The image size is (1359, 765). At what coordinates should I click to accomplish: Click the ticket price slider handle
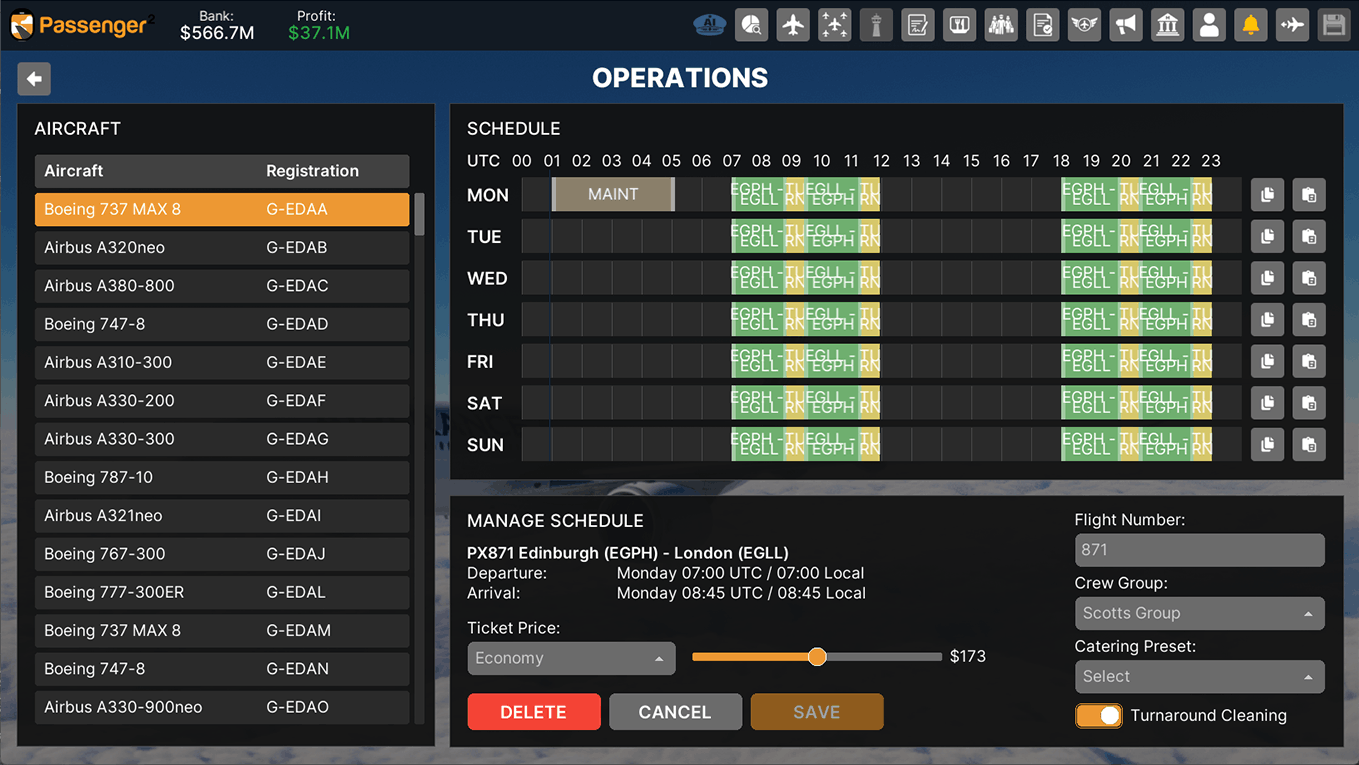coord(817,657)
